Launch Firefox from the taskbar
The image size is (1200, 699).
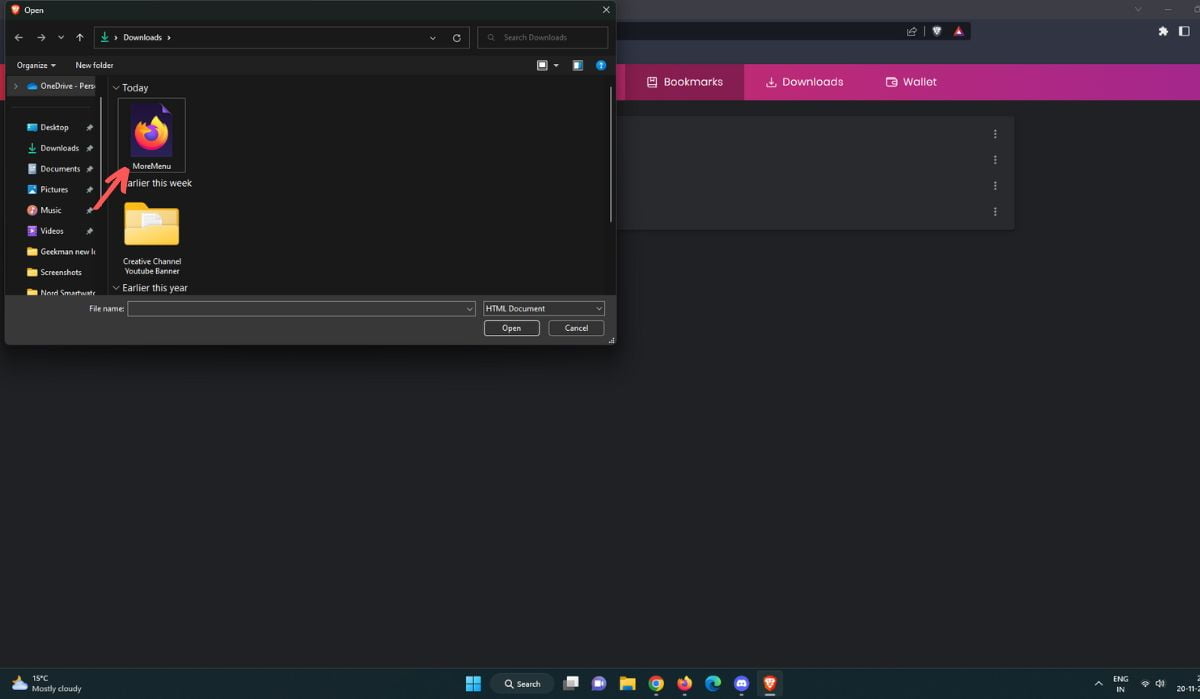685,683
